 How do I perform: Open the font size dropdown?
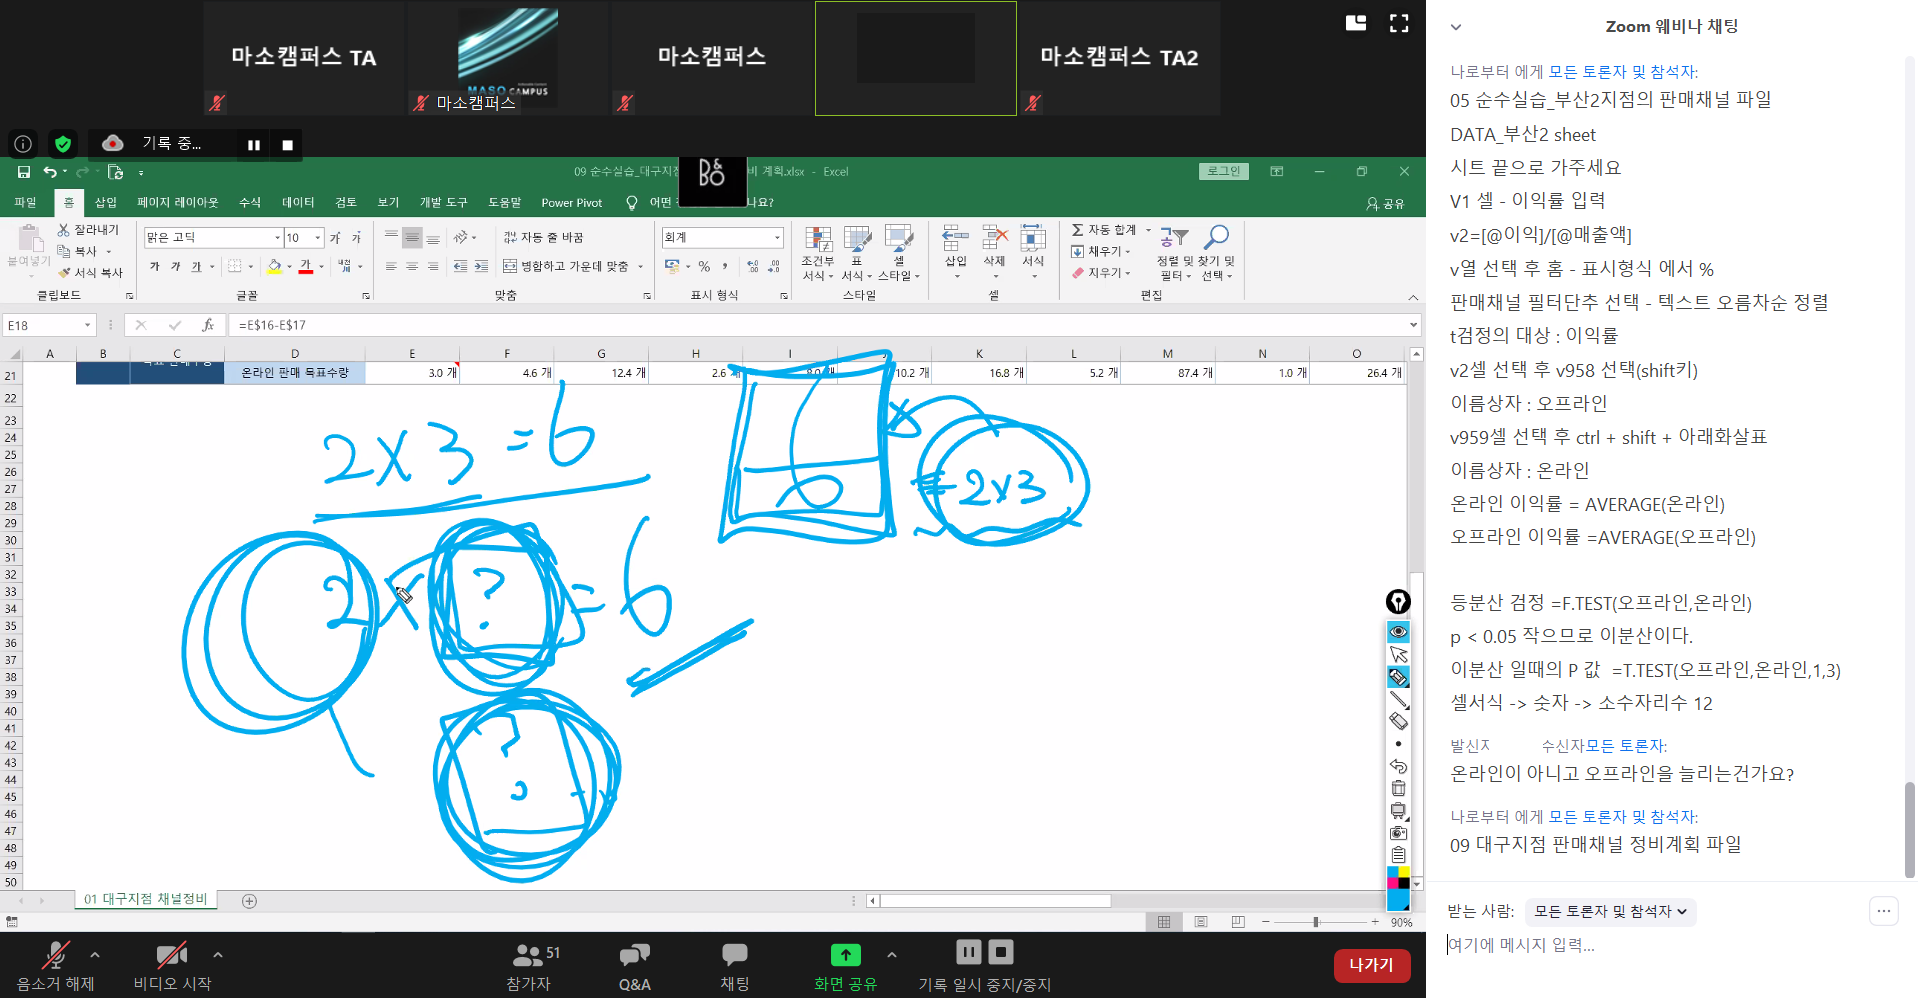[x=318, y=238]
